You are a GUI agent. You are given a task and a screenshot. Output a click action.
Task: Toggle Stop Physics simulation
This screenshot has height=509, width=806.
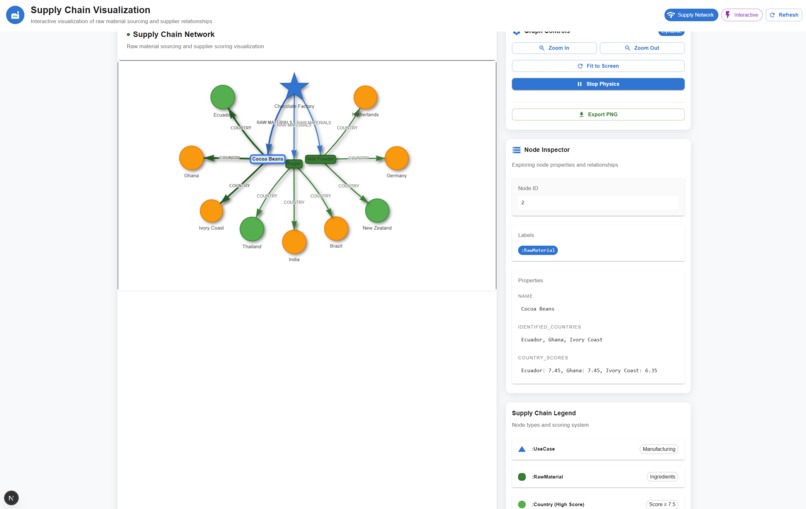click(598, 84)
